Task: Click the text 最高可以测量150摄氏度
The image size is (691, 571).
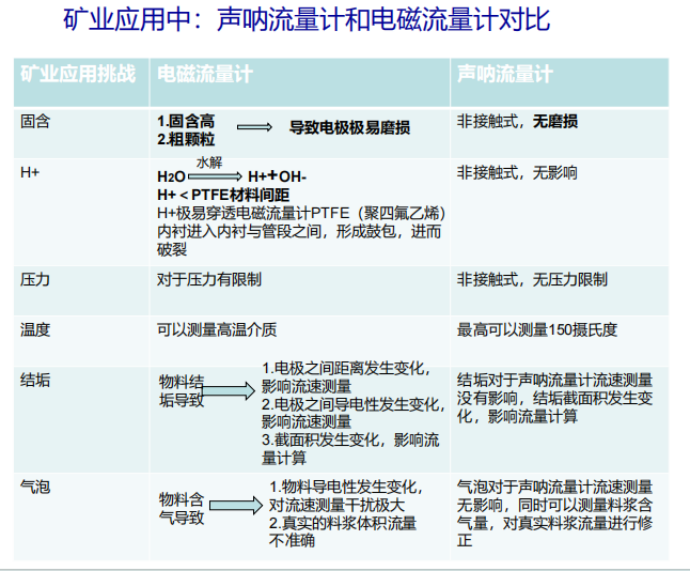Action: pyautogui.click(x=537, y=328)
